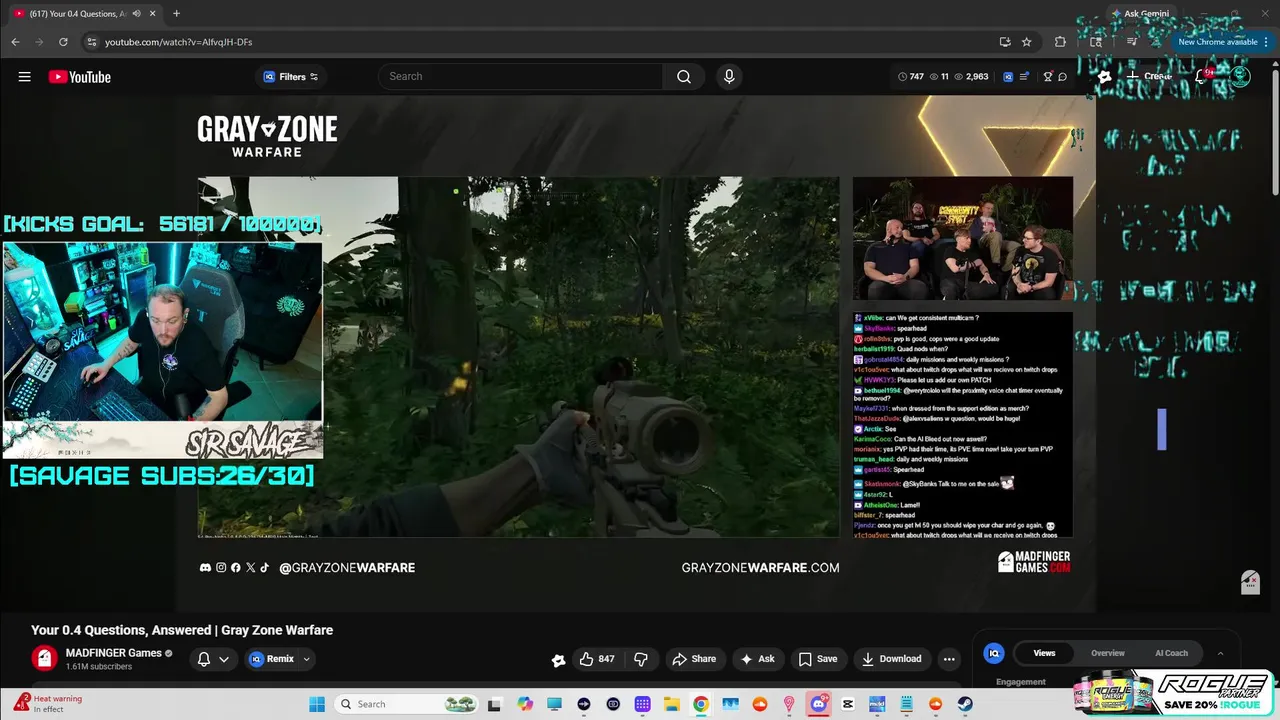Open YouTube notifications bell
The width and height of the screenshot is (1280, 720).
tap(1201, 77)
